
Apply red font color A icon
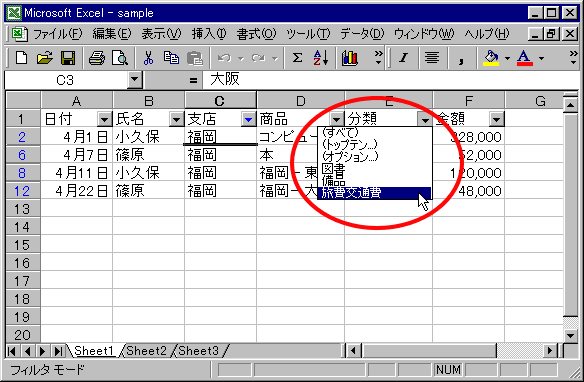tap(524, 58)
